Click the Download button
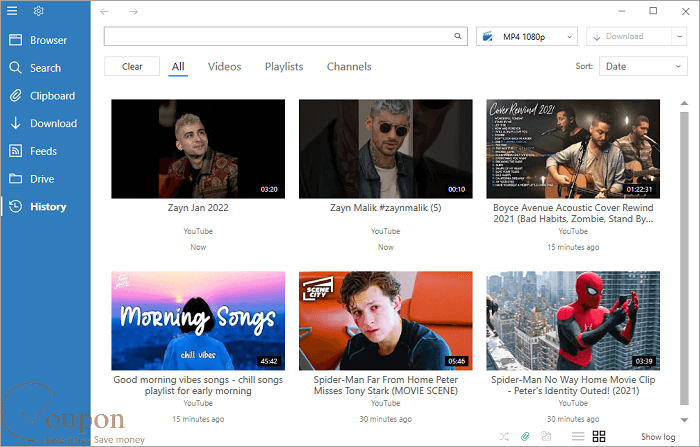The width and height of the screenshot is (700, 447). 629,37
